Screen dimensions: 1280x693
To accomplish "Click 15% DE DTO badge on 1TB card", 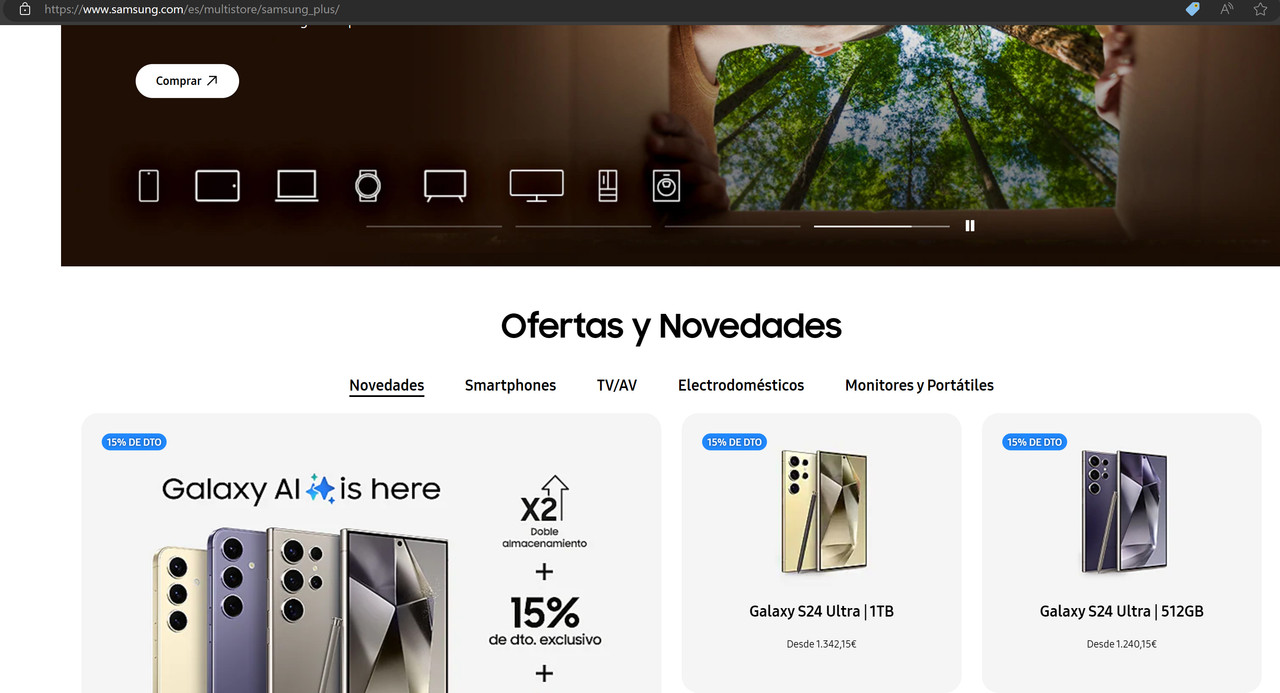I will pos(734,442).
